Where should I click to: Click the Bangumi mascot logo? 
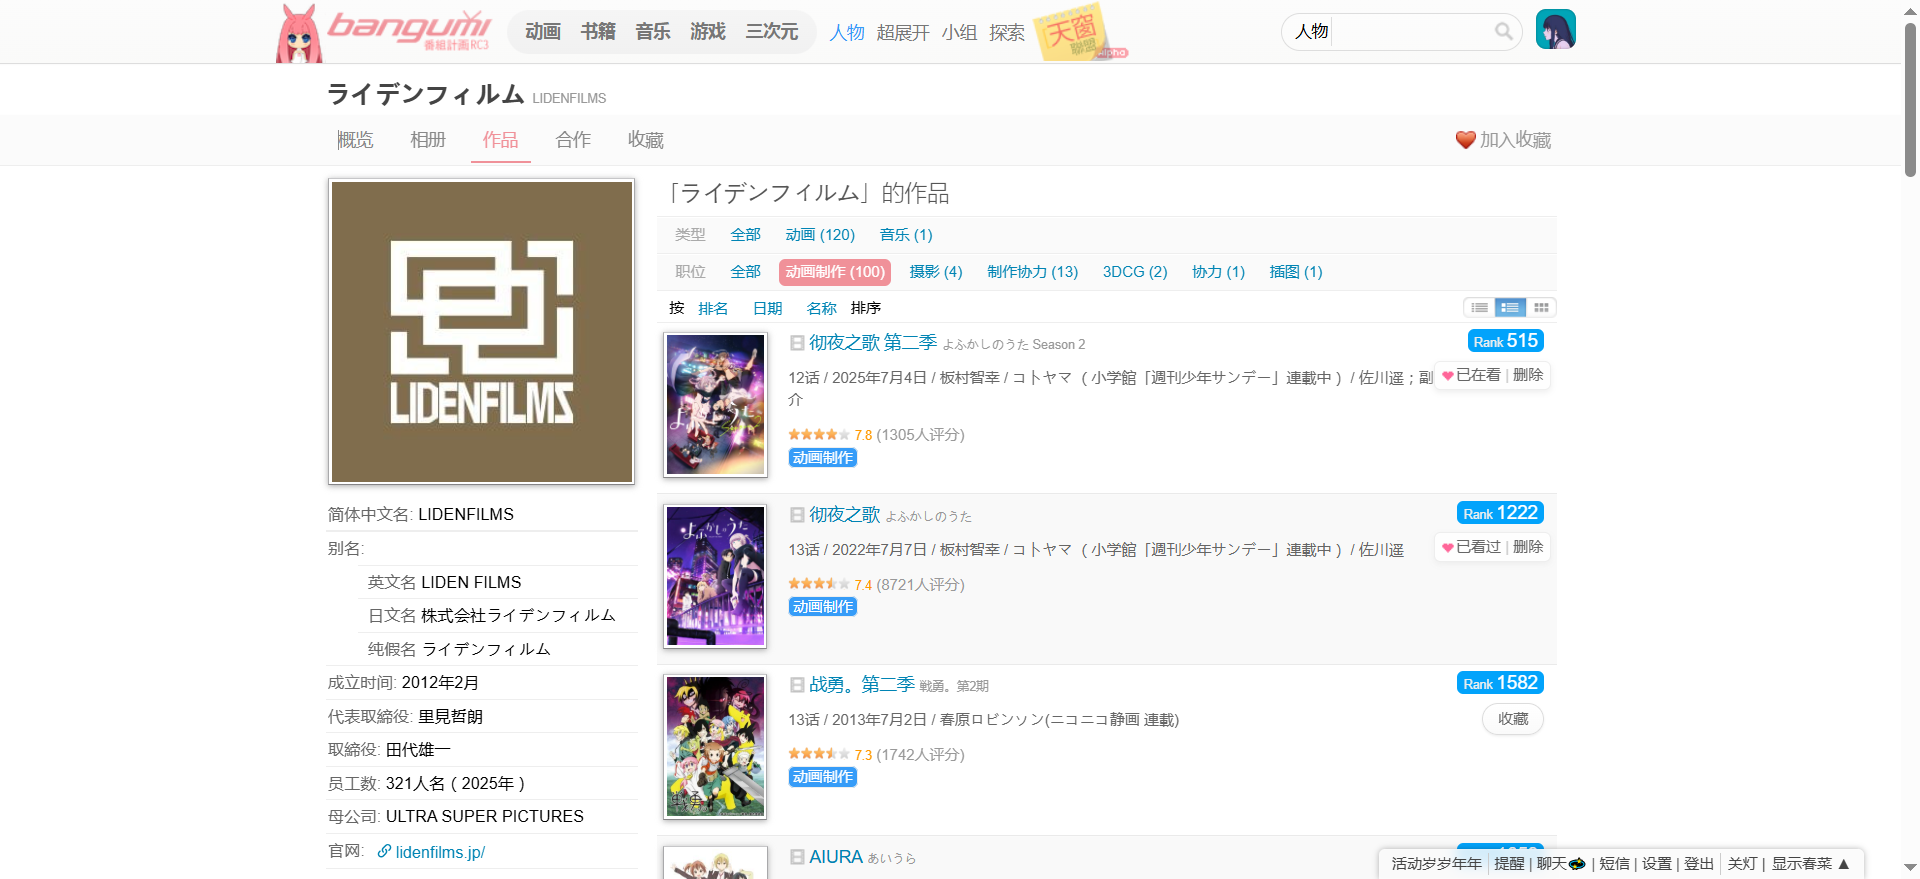pyautogui.click(x=299, y=35)
